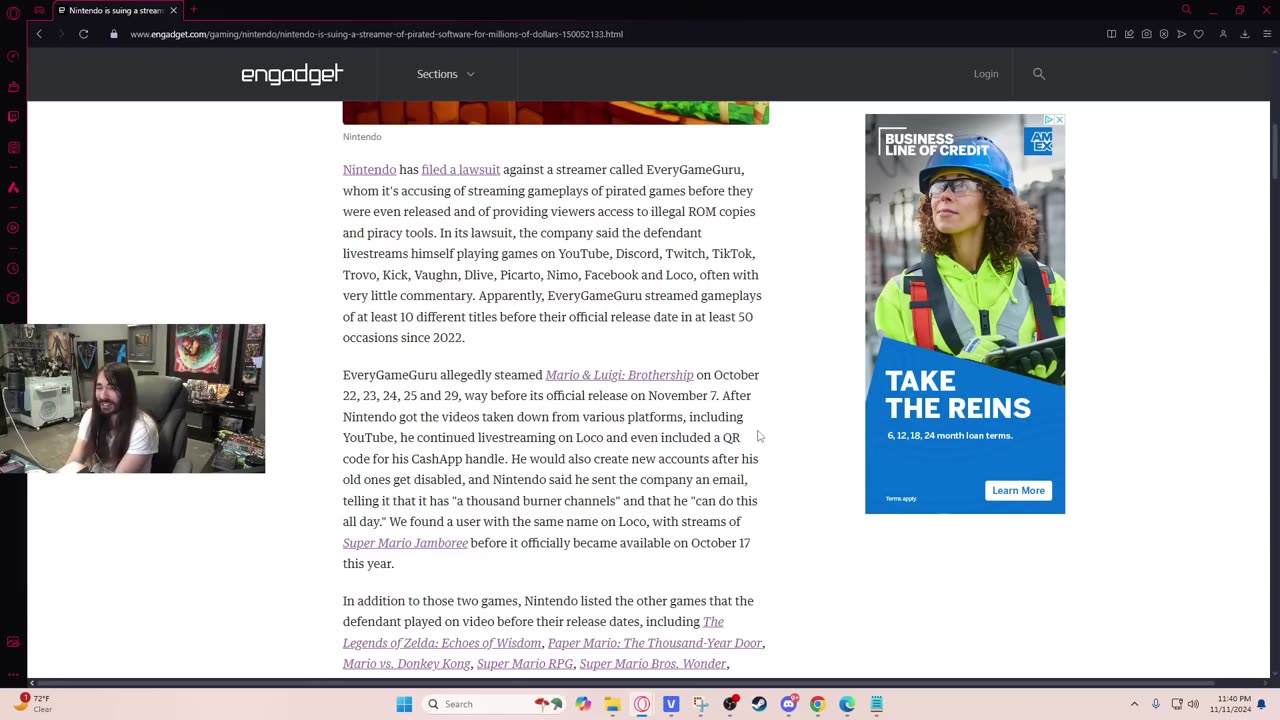1280x720 pixels.
Task: Click the streamer webcam overlay
Action: [133, 398]
